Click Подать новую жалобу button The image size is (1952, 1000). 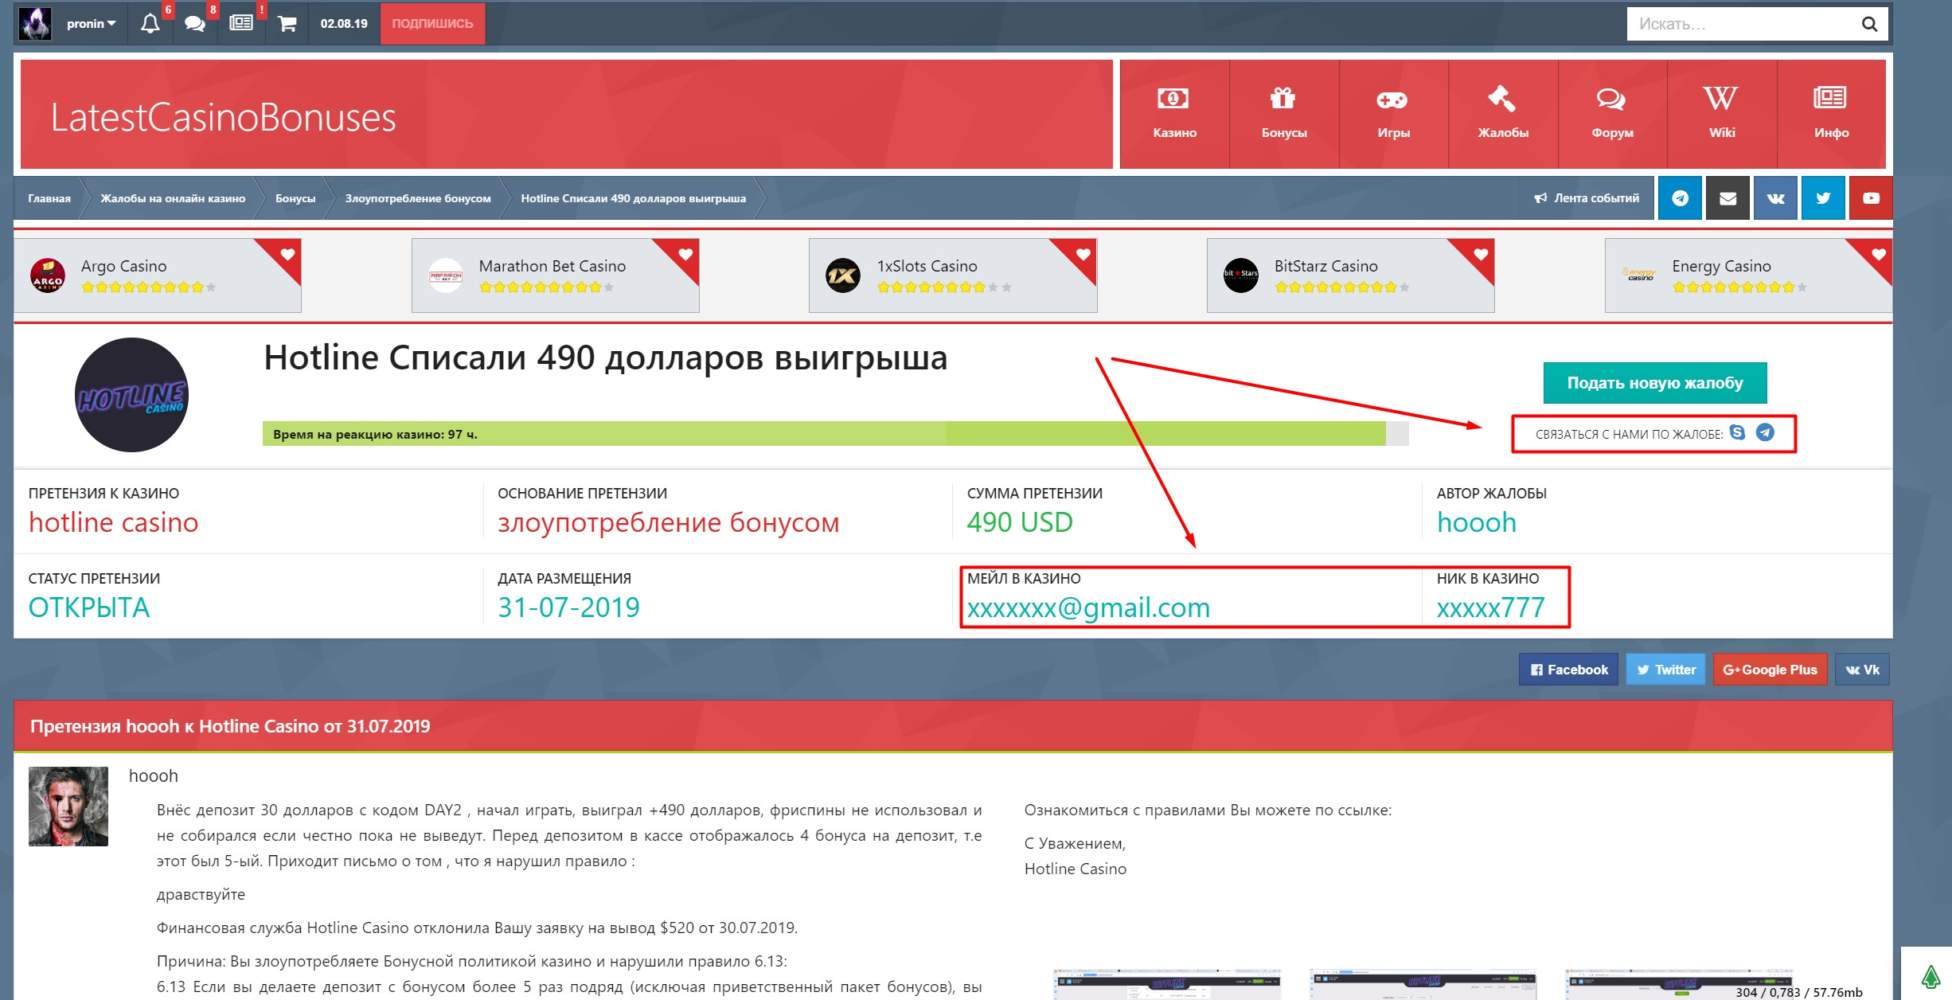click(1654, 383)
